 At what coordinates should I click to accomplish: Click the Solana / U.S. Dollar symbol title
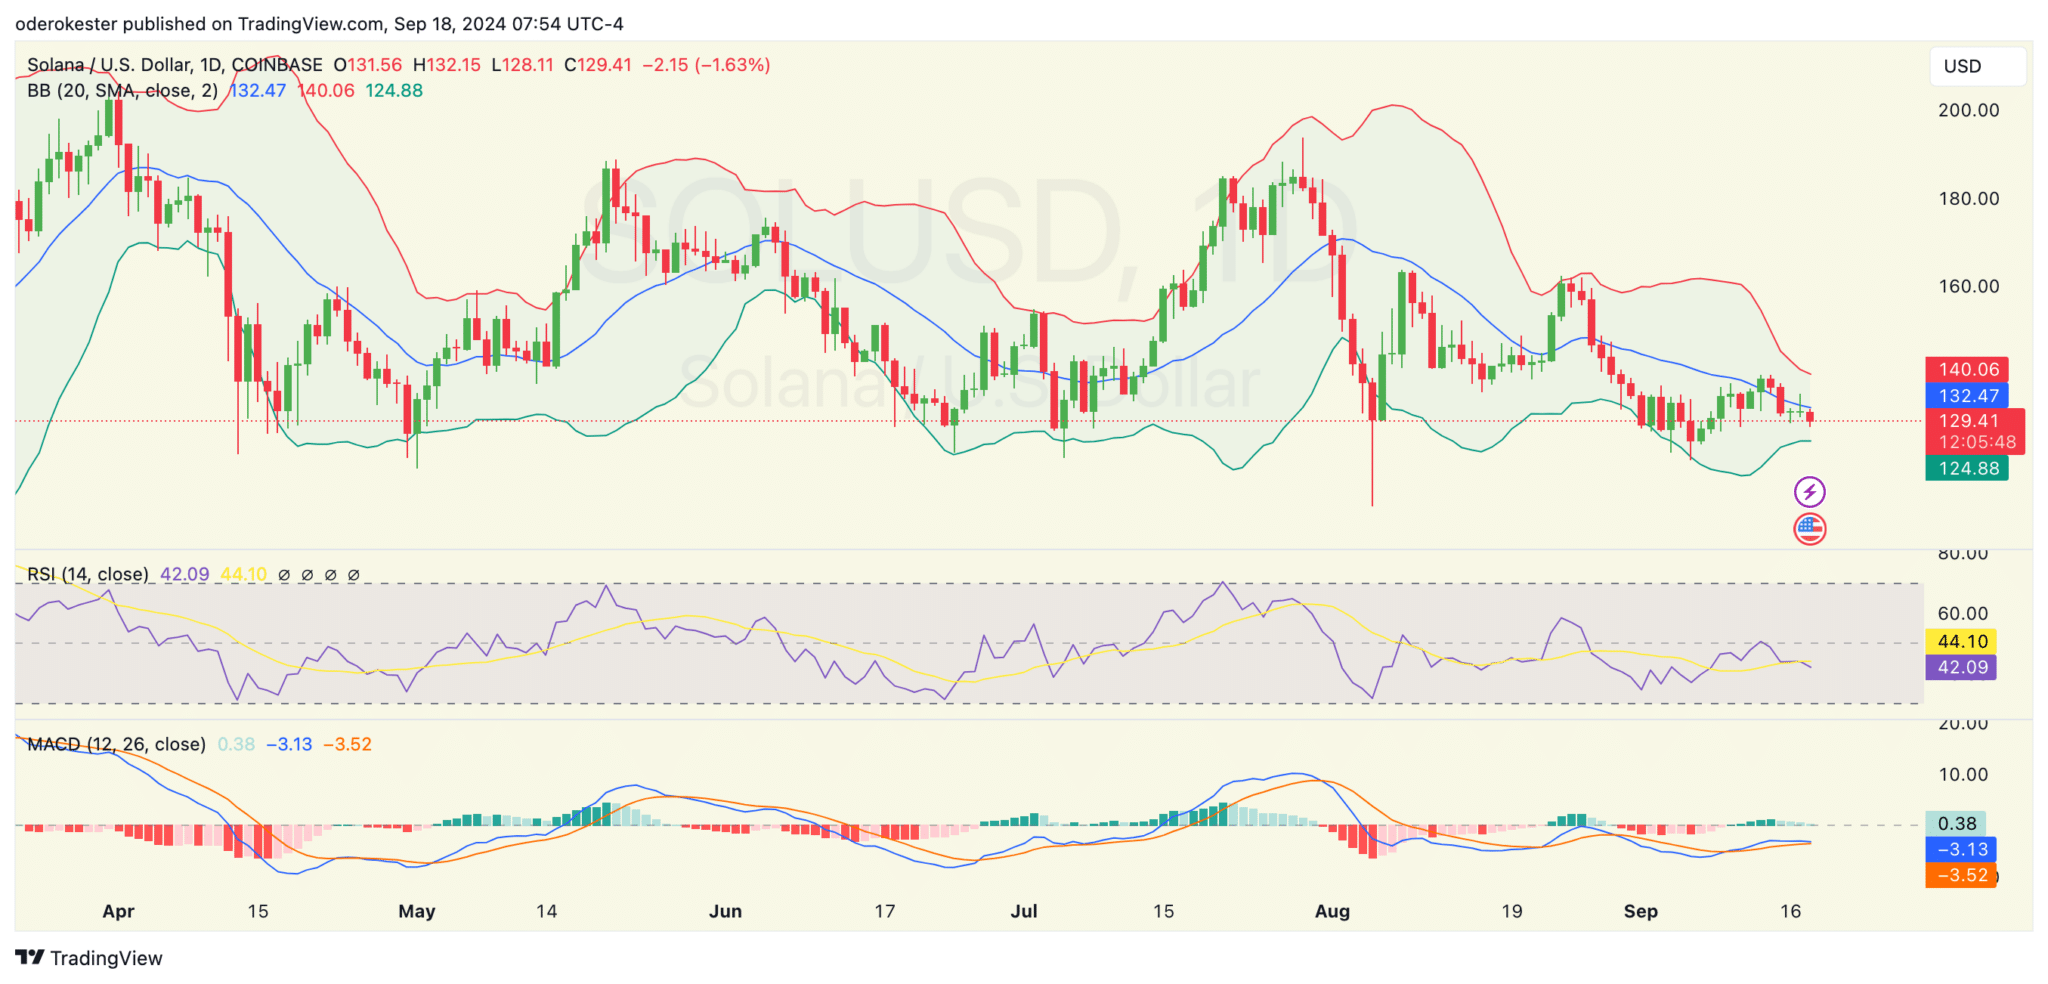(174, 65)
